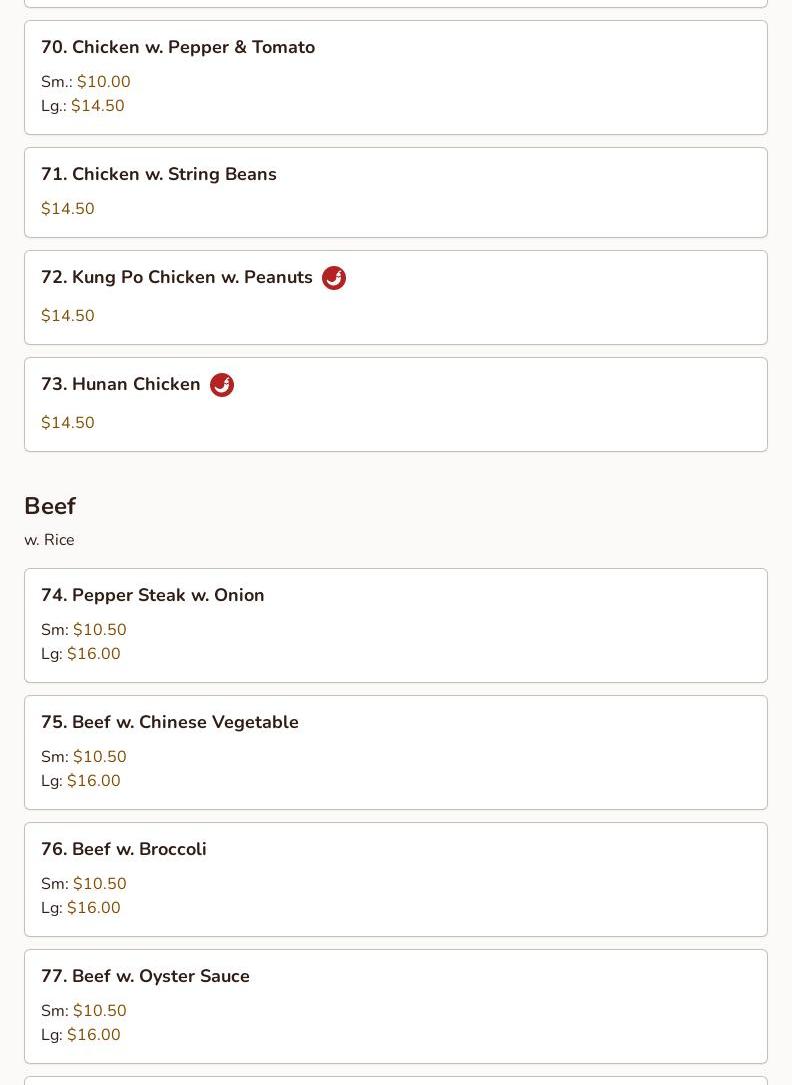The height and width of the screenshot is (1085, 792).
Task: Pick small $10.50 Pepper Steak price
Action: click(100, 630)
